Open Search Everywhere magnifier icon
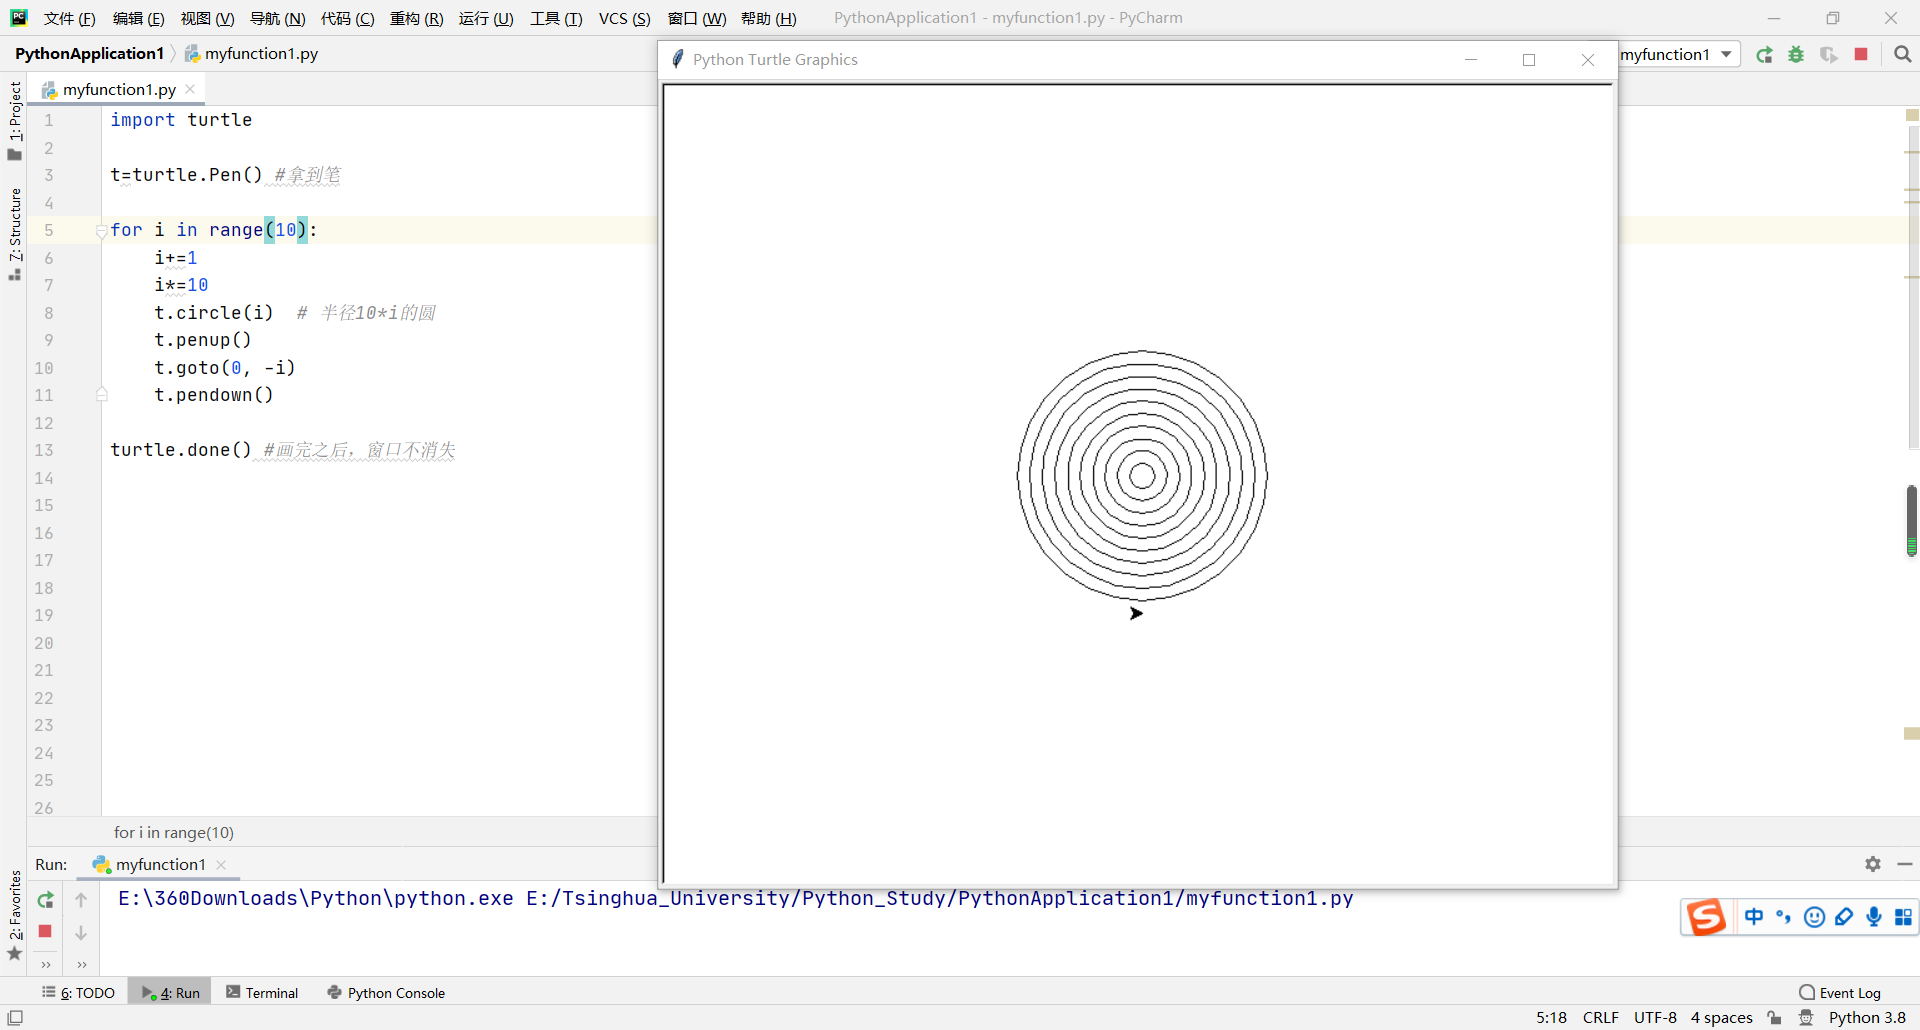The image size is (1920, 1030). (x=1903, y=55)
